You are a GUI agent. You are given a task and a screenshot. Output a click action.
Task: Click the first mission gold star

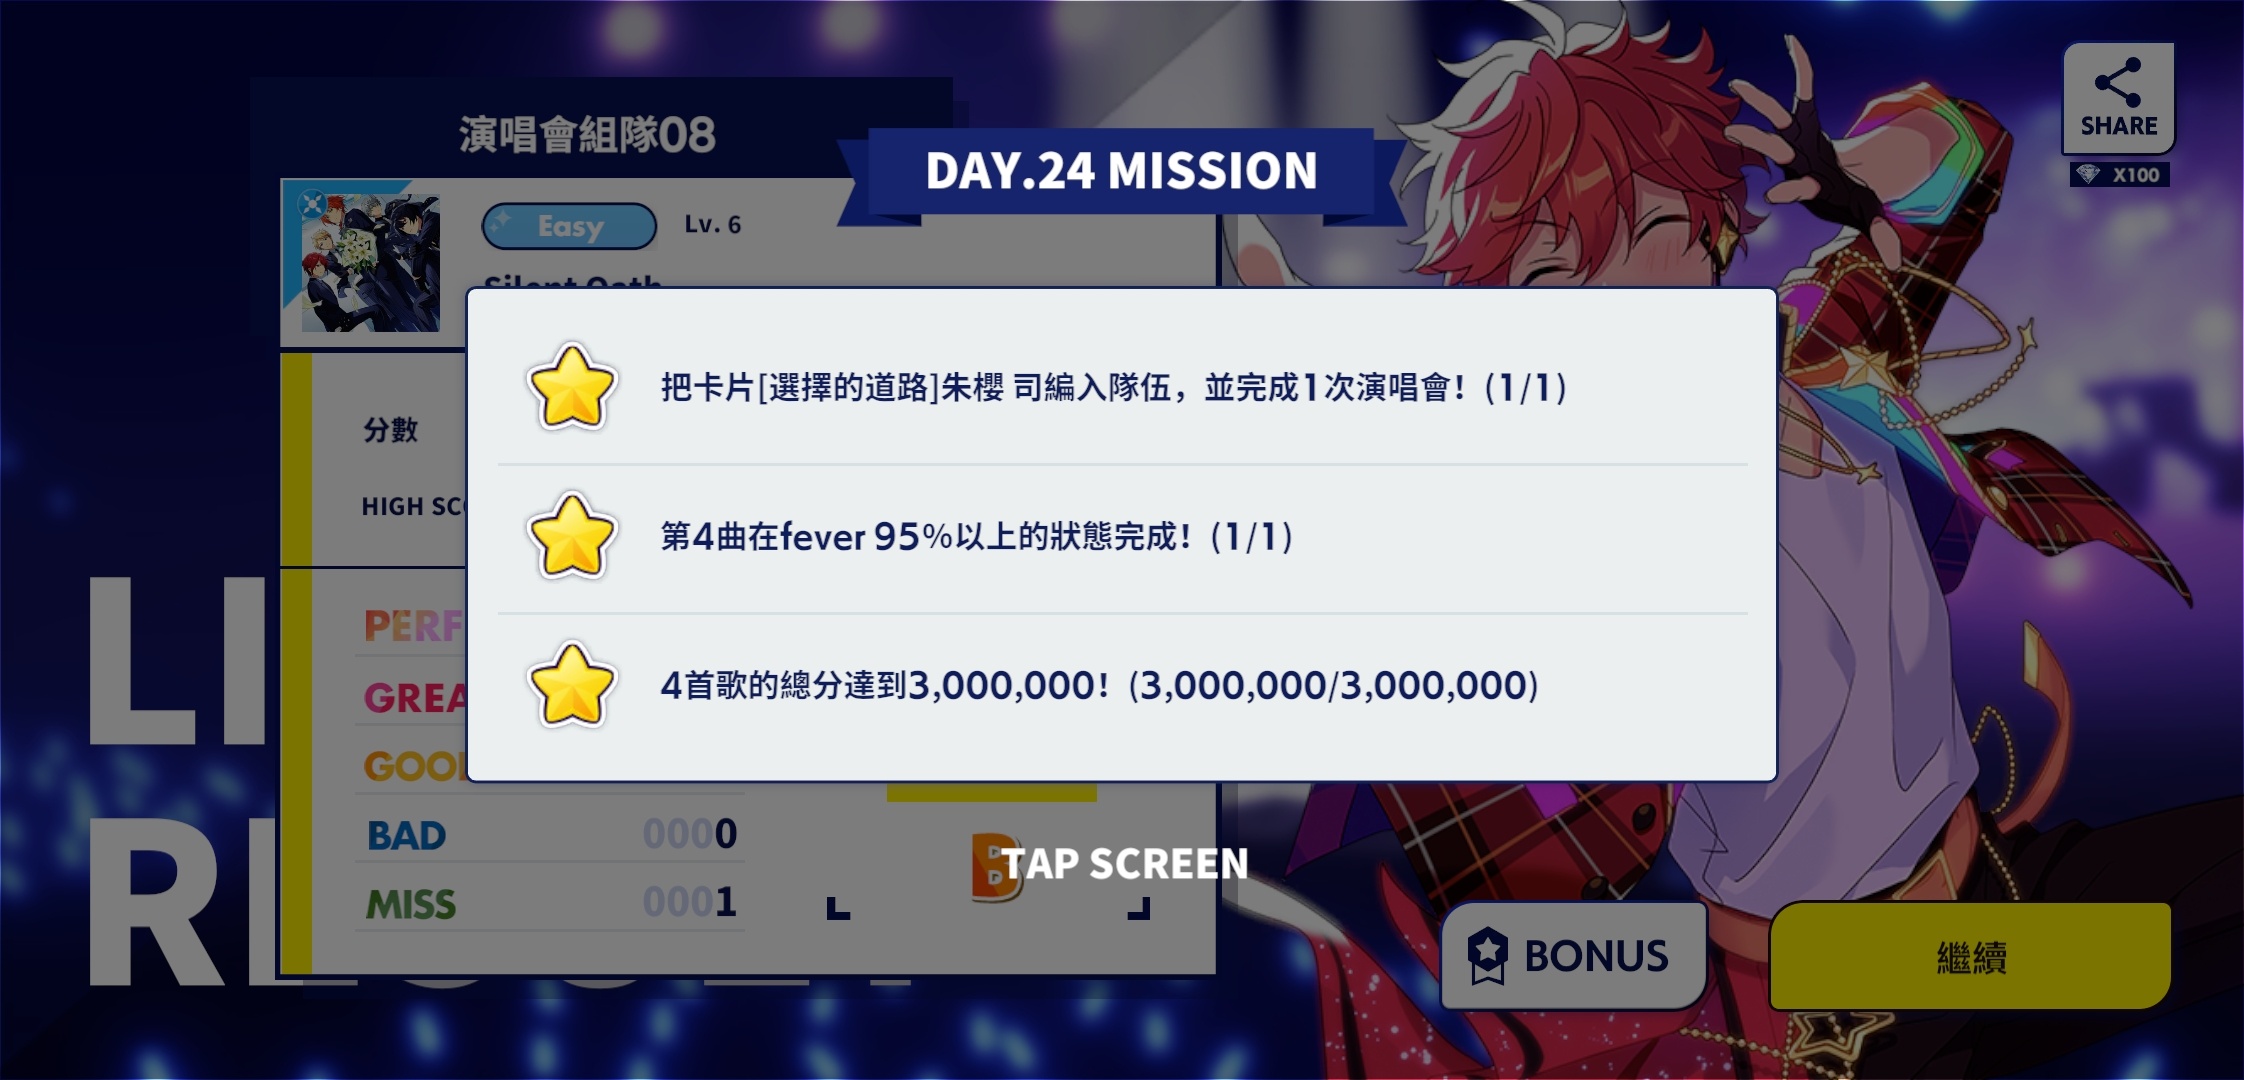point(571,387)
